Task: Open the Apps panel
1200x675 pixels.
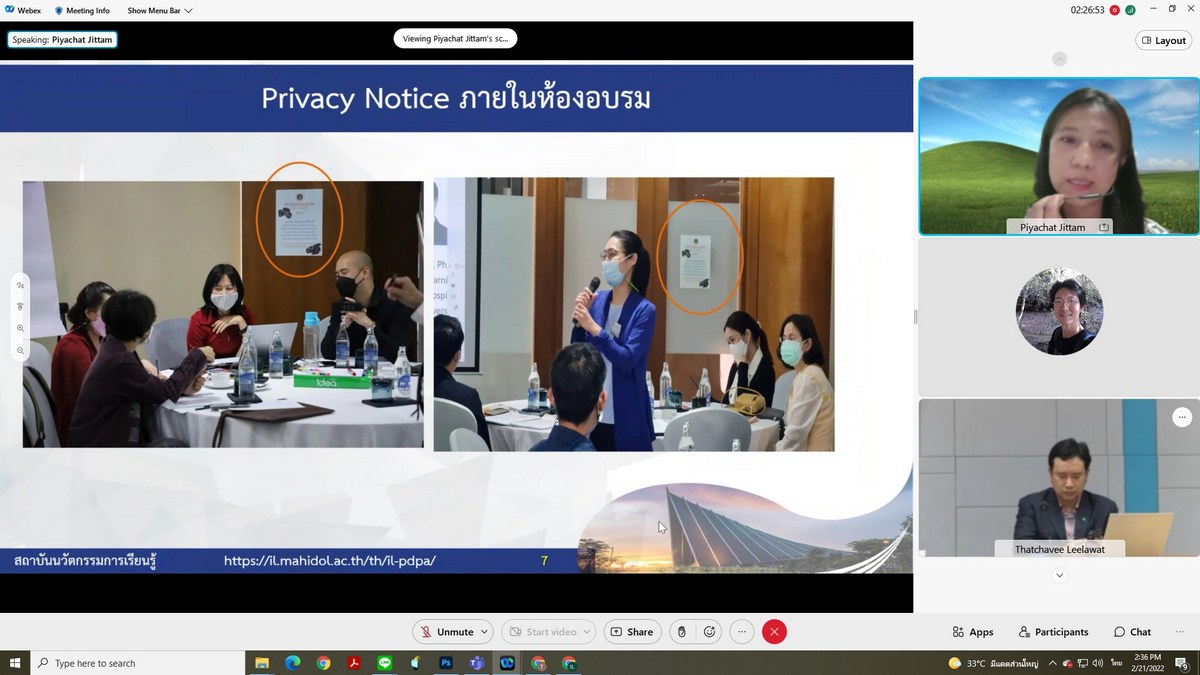Action: (973, 632)
